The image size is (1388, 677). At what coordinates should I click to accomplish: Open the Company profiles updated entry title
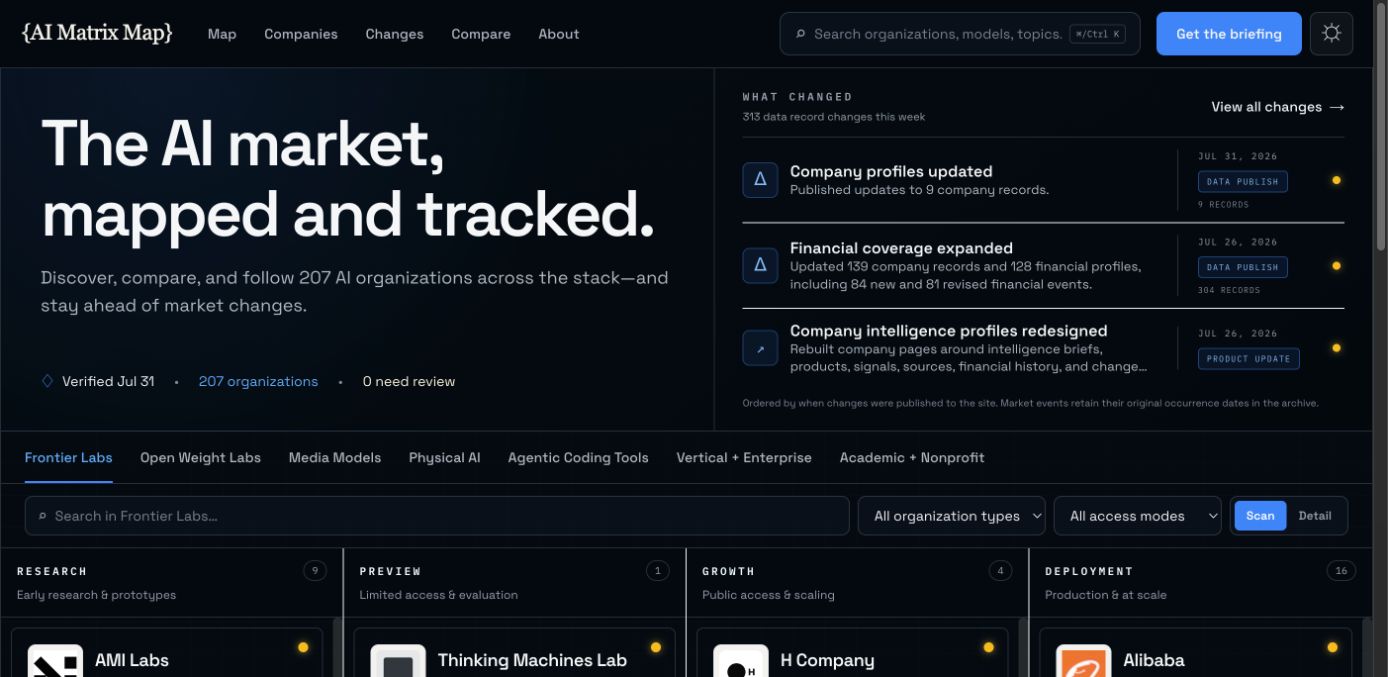click(x=891, y=171)
